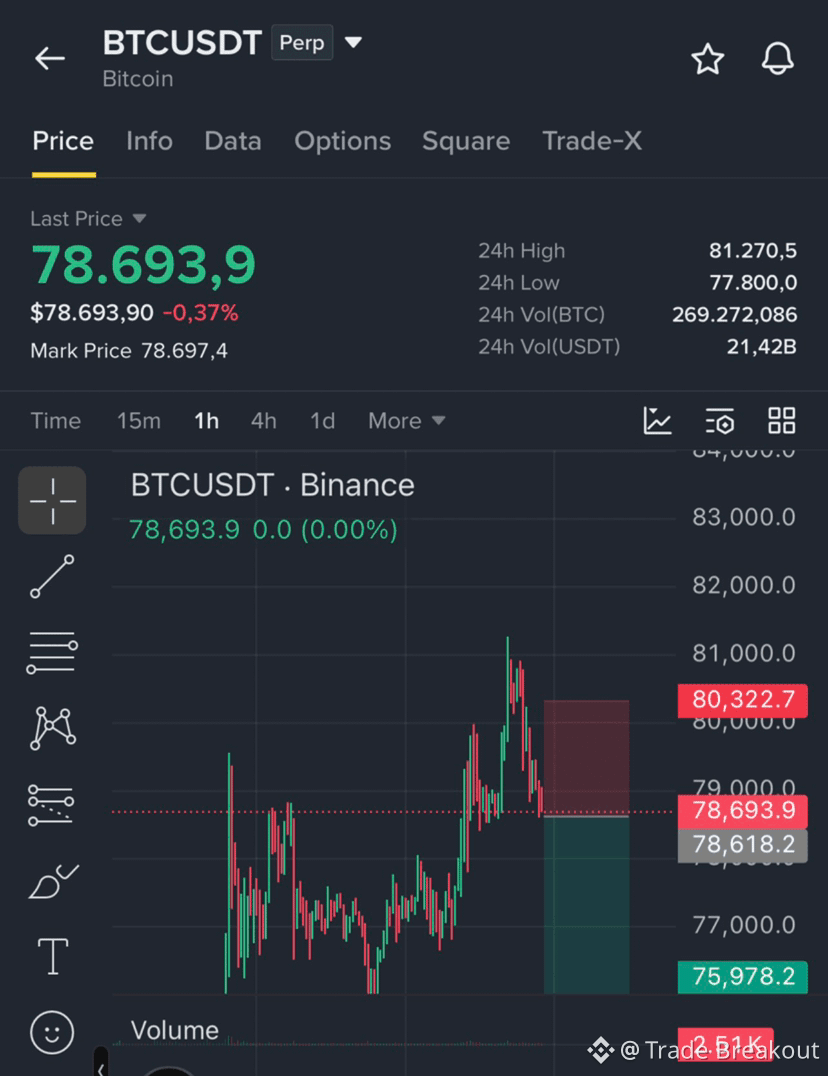The width and height of the screenshot is (828, 1076).
Task: Open the Last Price dropdown
Action: pyautogui.click(x=88, y=219)
